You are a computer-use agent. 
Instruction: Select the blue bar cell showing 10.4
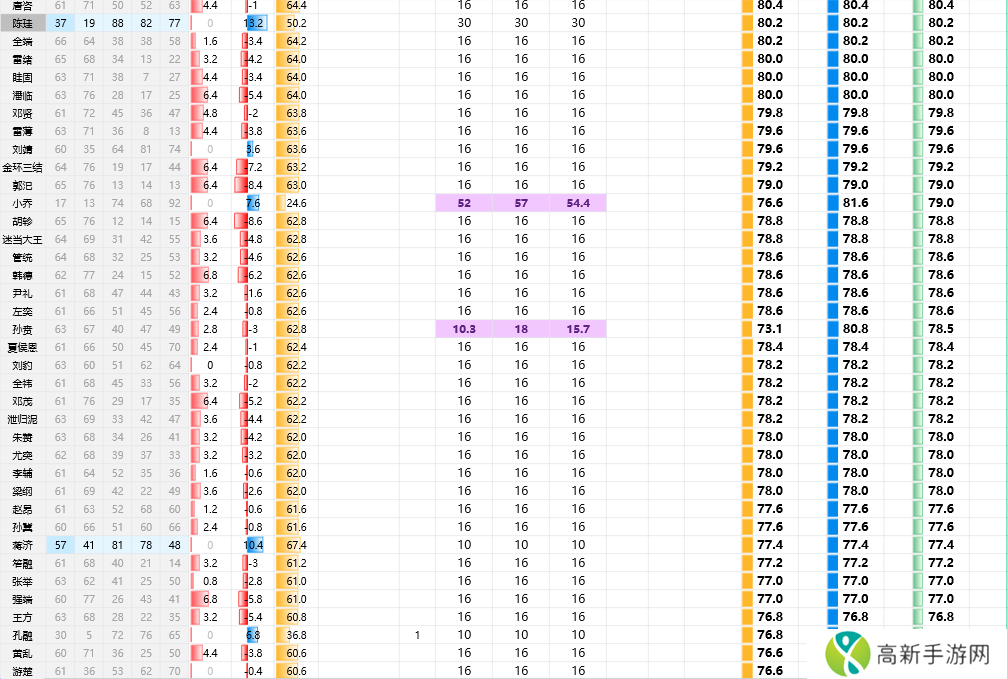click(254, 545)
